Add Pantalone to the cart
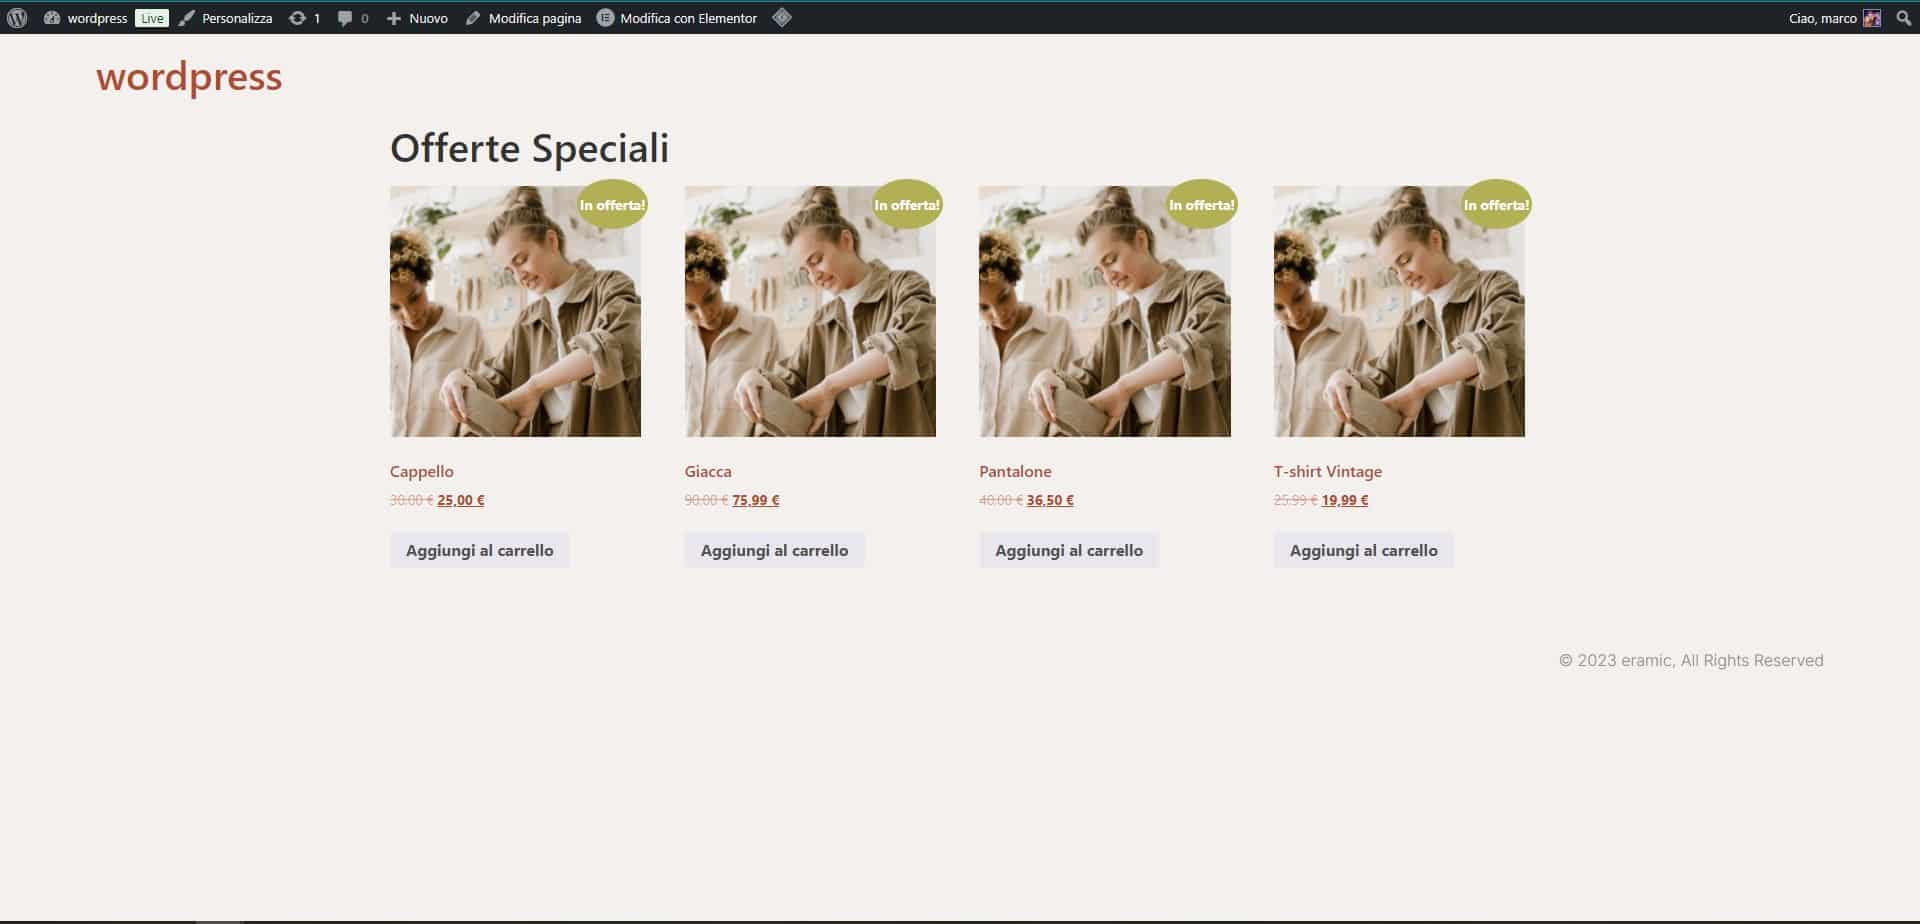 (x=1069, y=550)
